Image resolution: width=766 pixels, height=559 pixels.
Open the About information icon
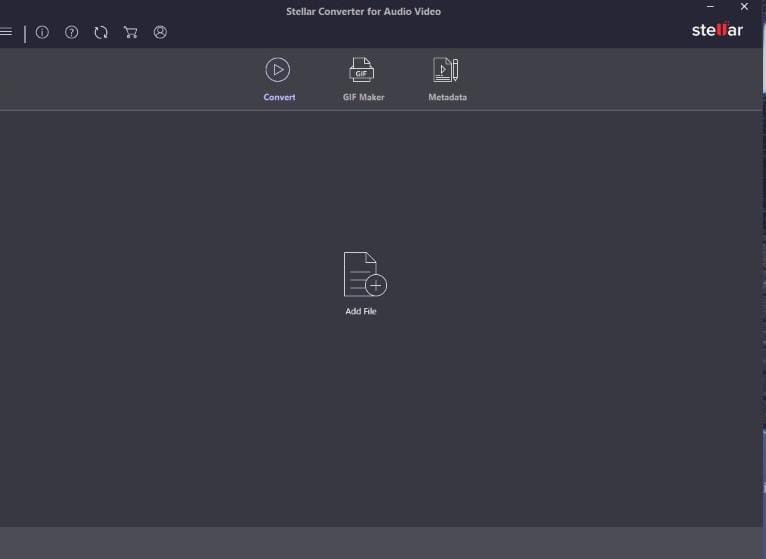pyautogui.click(x=43, y=32)
